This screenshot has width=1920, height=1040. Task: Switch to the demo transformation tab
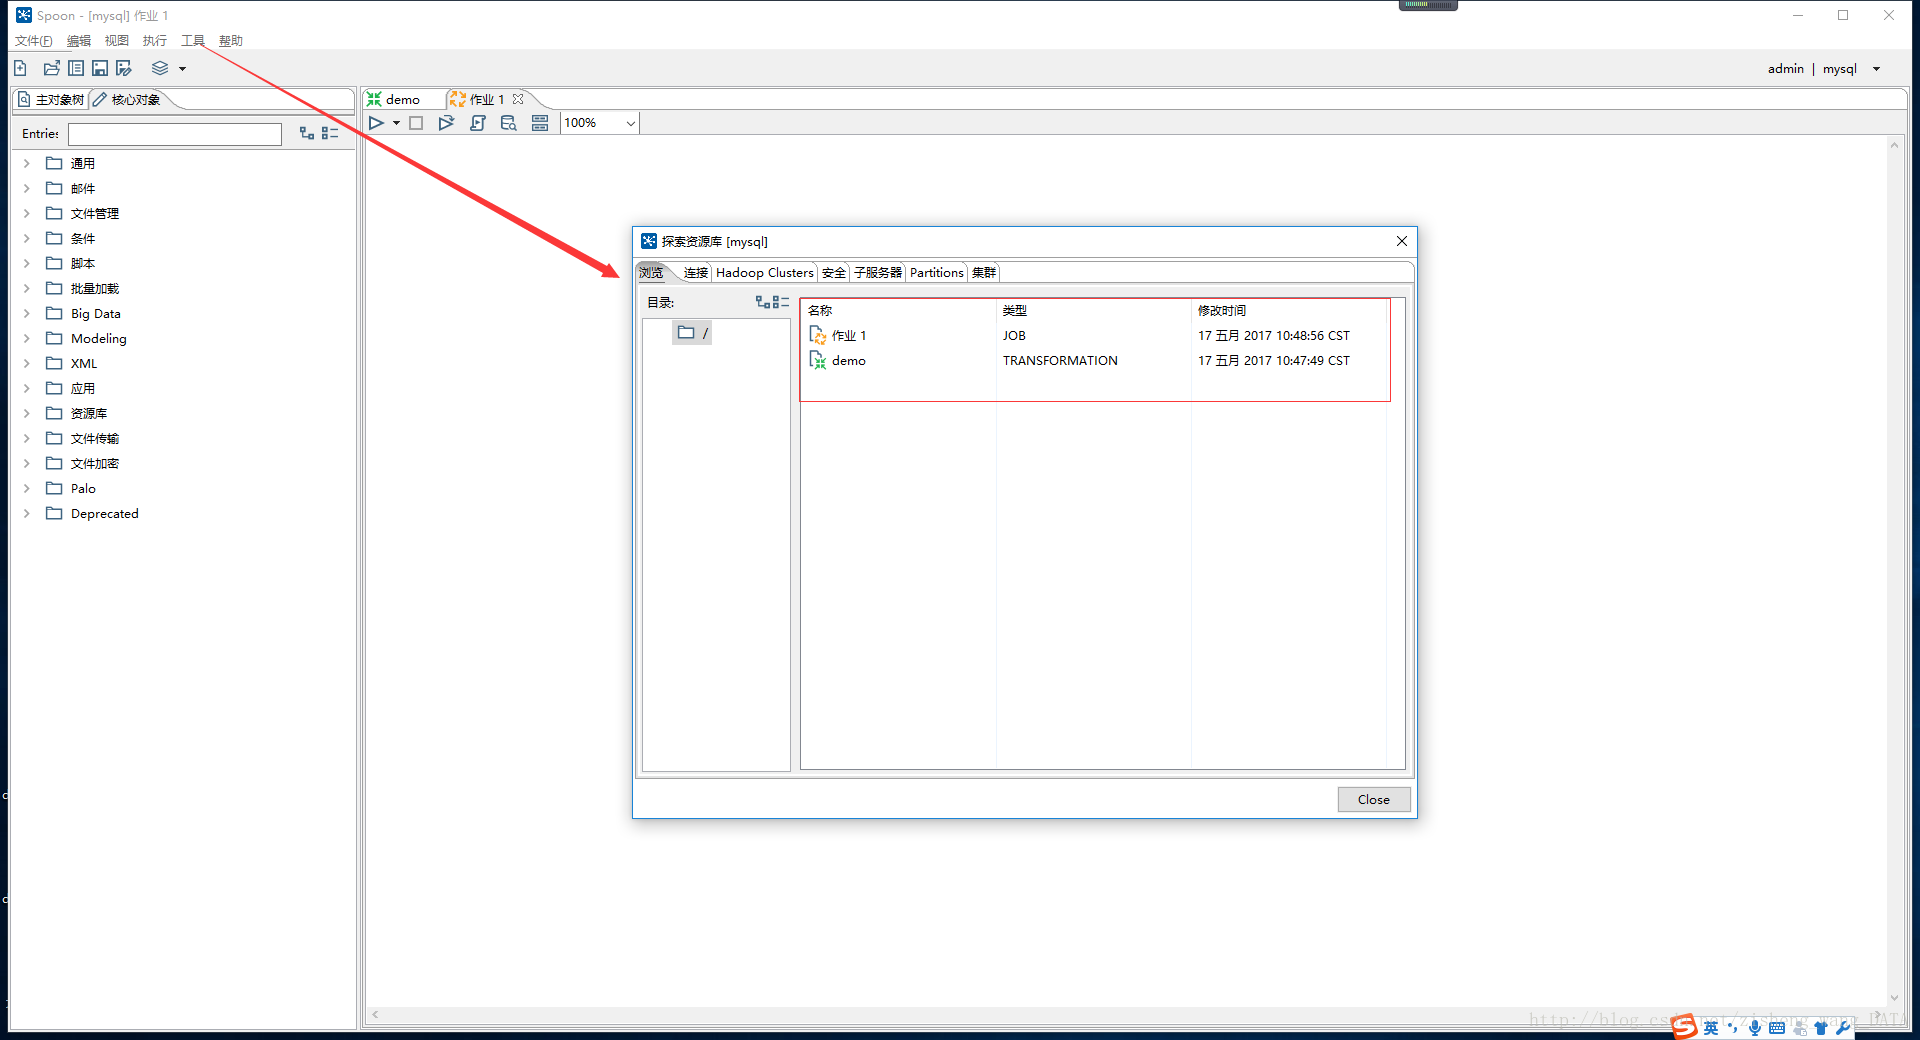(x=394, y=99)
